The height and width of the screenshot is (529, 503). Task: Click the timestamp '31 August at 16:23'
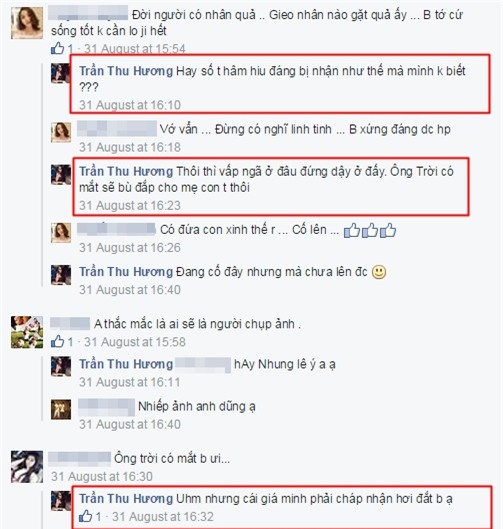[x=130, y=205]
